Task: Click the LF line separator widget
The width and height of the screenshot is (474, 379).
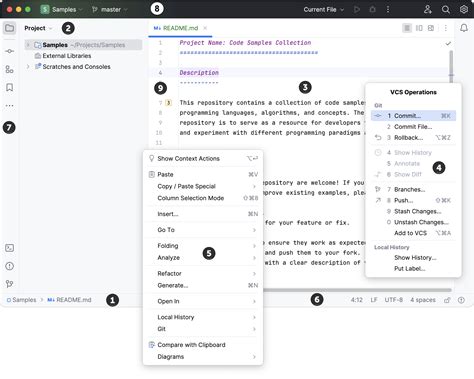Action: [x=374, y=300]
